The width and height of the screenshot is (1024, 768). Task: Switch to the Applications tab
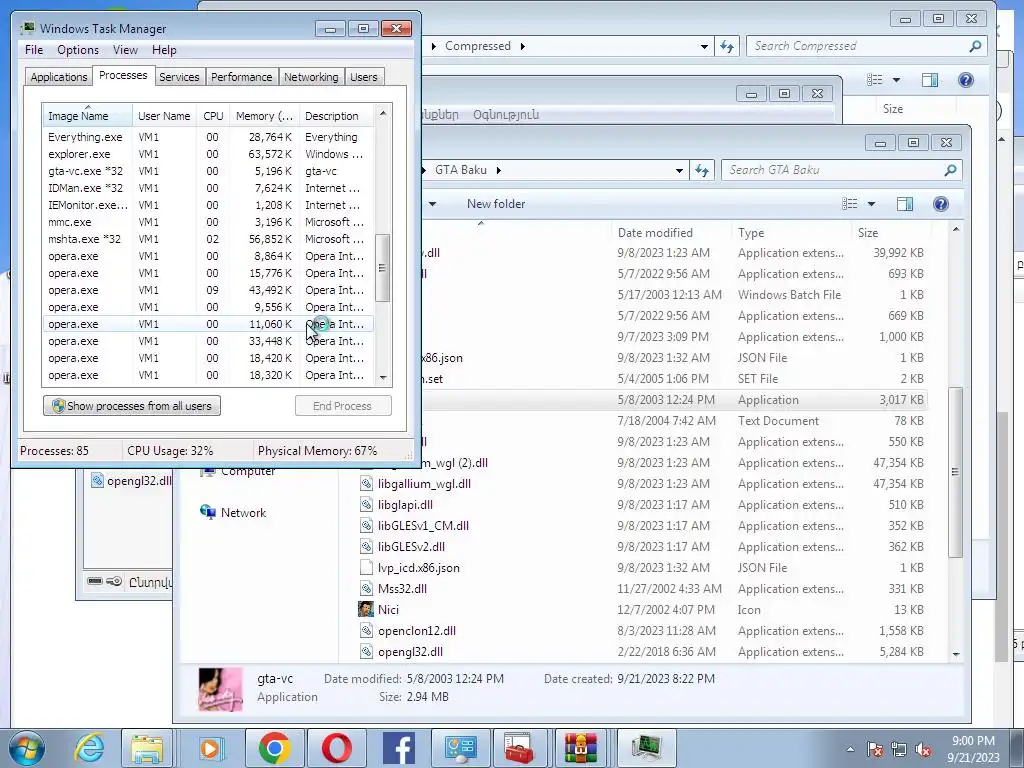59,77
